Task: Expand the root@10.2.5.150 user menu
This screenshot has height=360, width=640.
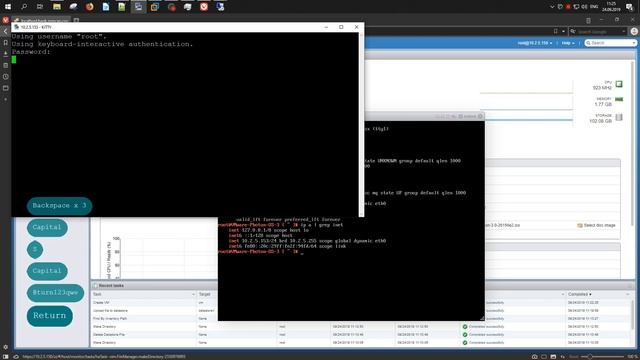Action: coord(535,43)
